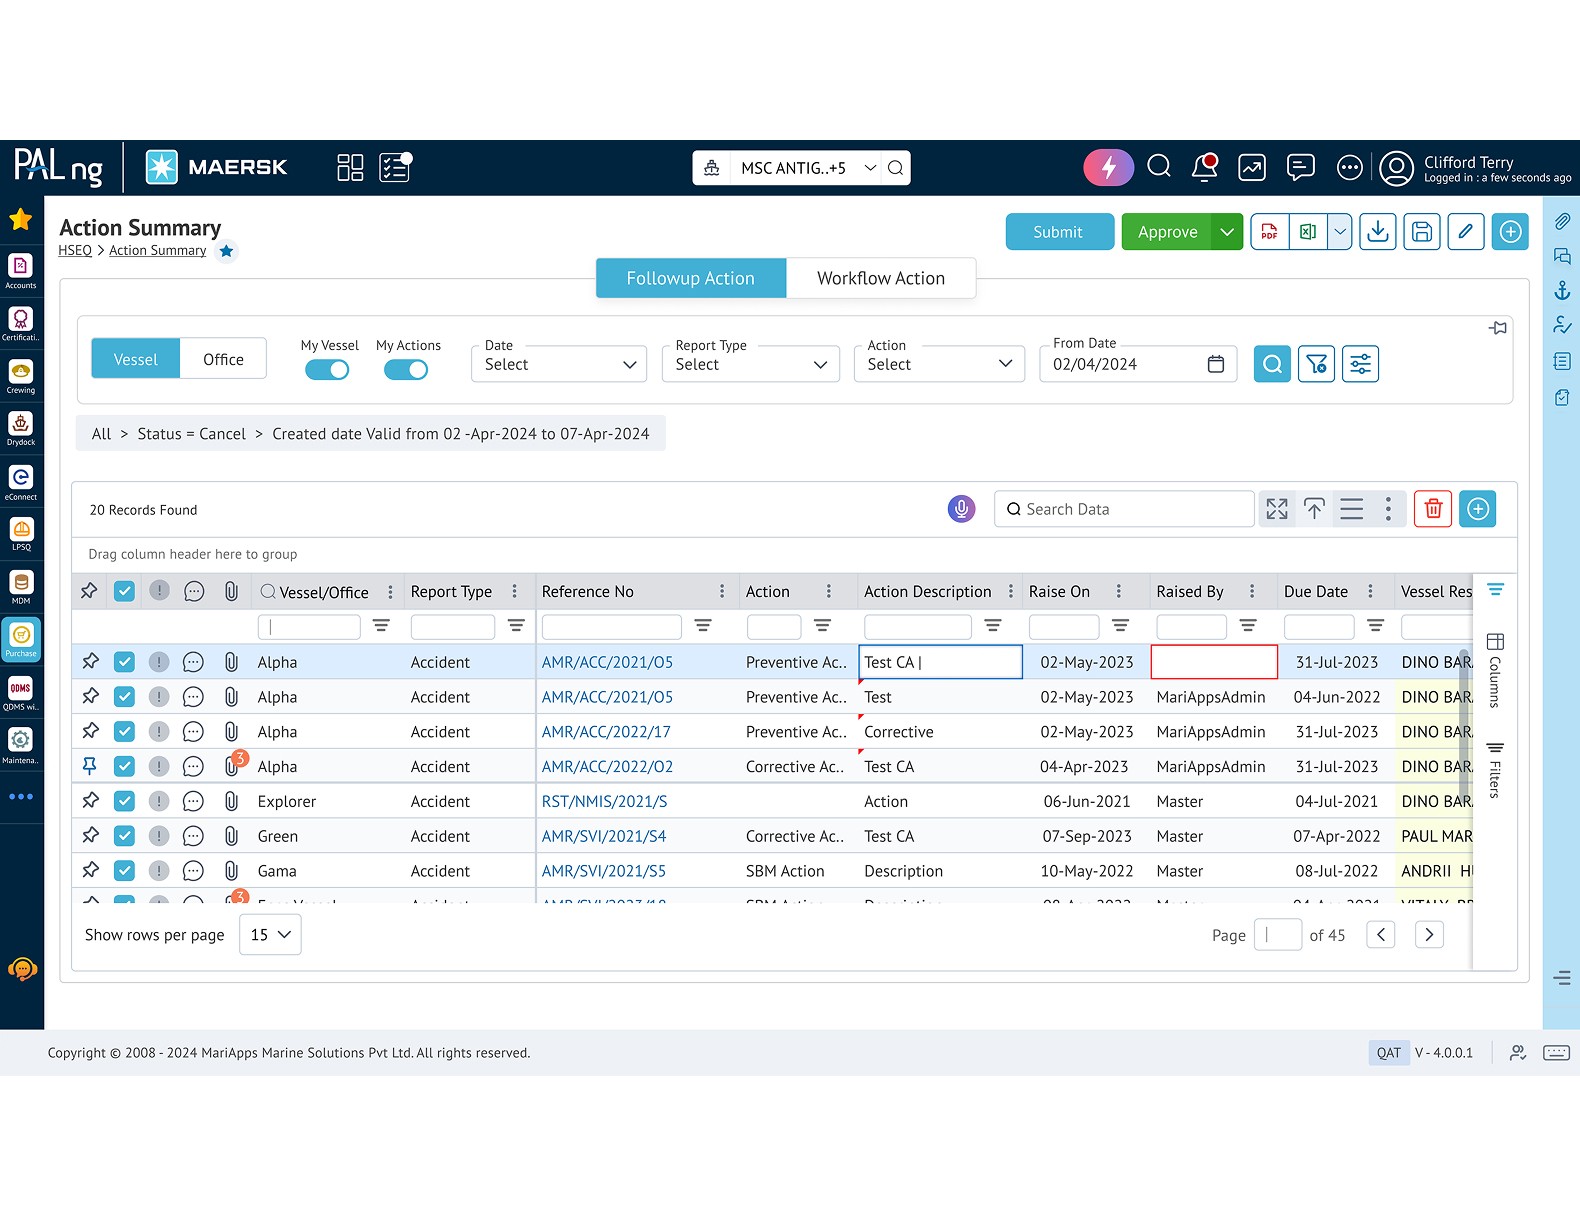Uncheck the Gama row checkbox
Image resolution: width=1580 pixels, height=1212 pixels.
[124, 870]
